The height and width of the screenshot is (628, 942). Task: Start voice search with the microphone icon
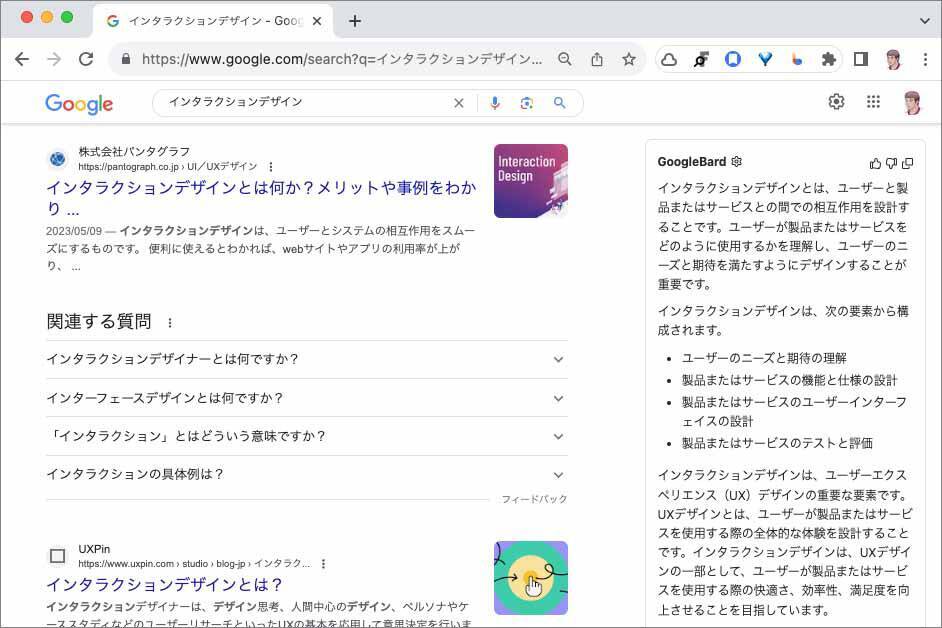click(x=495, y=103)
